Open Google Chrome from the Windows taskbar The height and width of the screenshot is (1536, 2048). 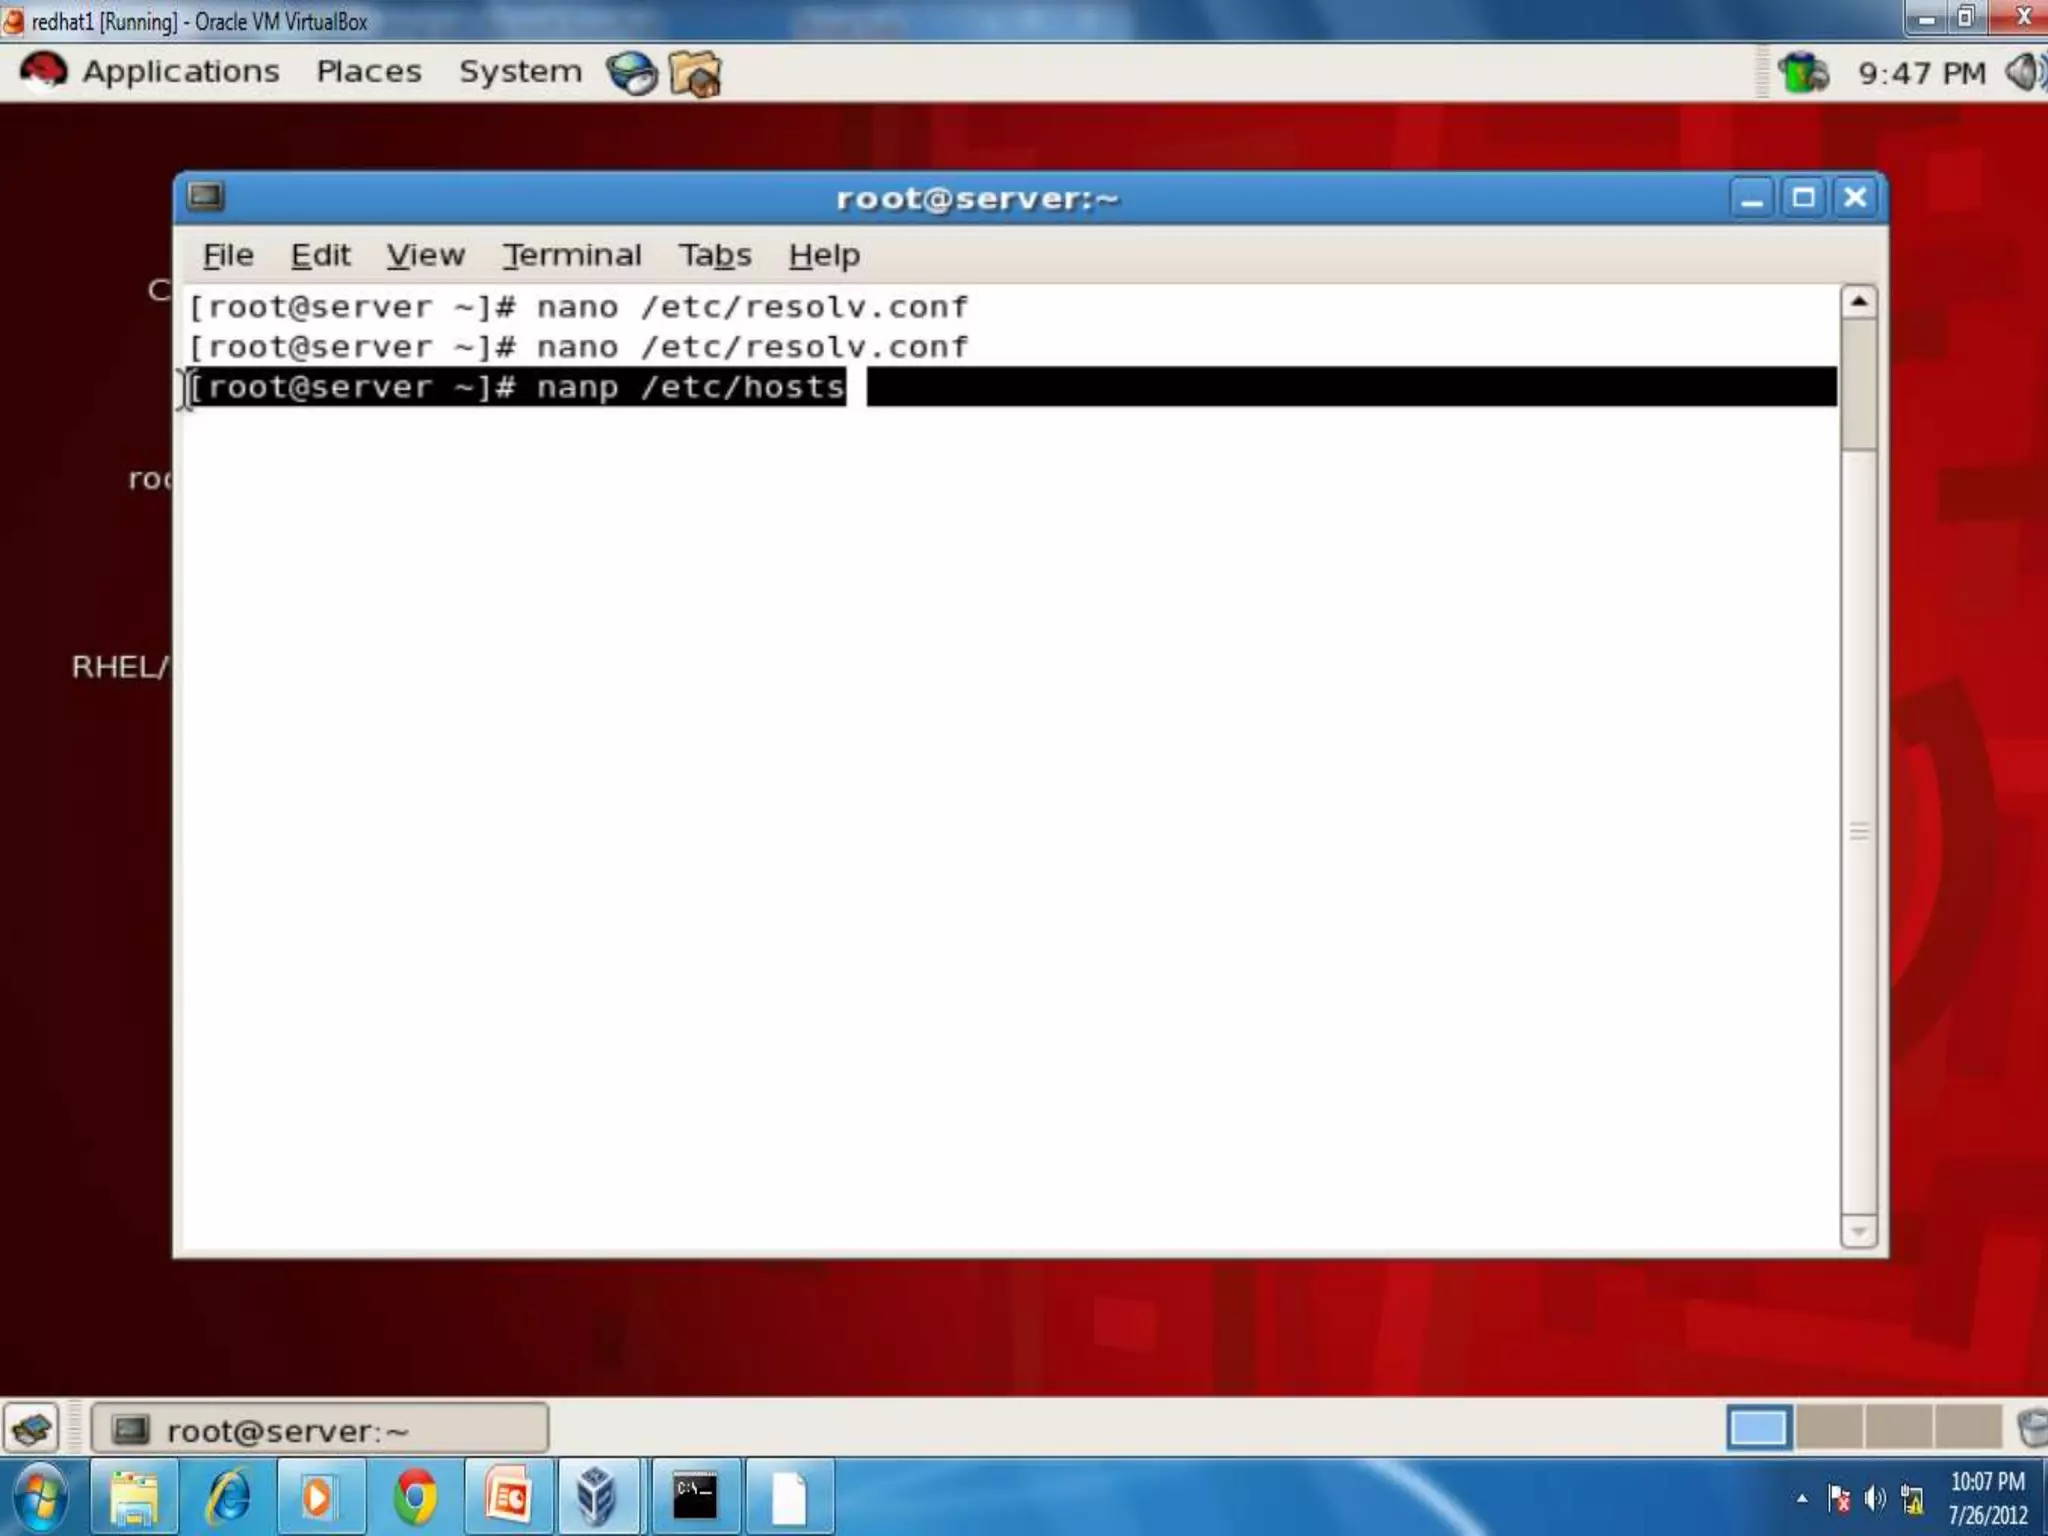(415, 1497)
